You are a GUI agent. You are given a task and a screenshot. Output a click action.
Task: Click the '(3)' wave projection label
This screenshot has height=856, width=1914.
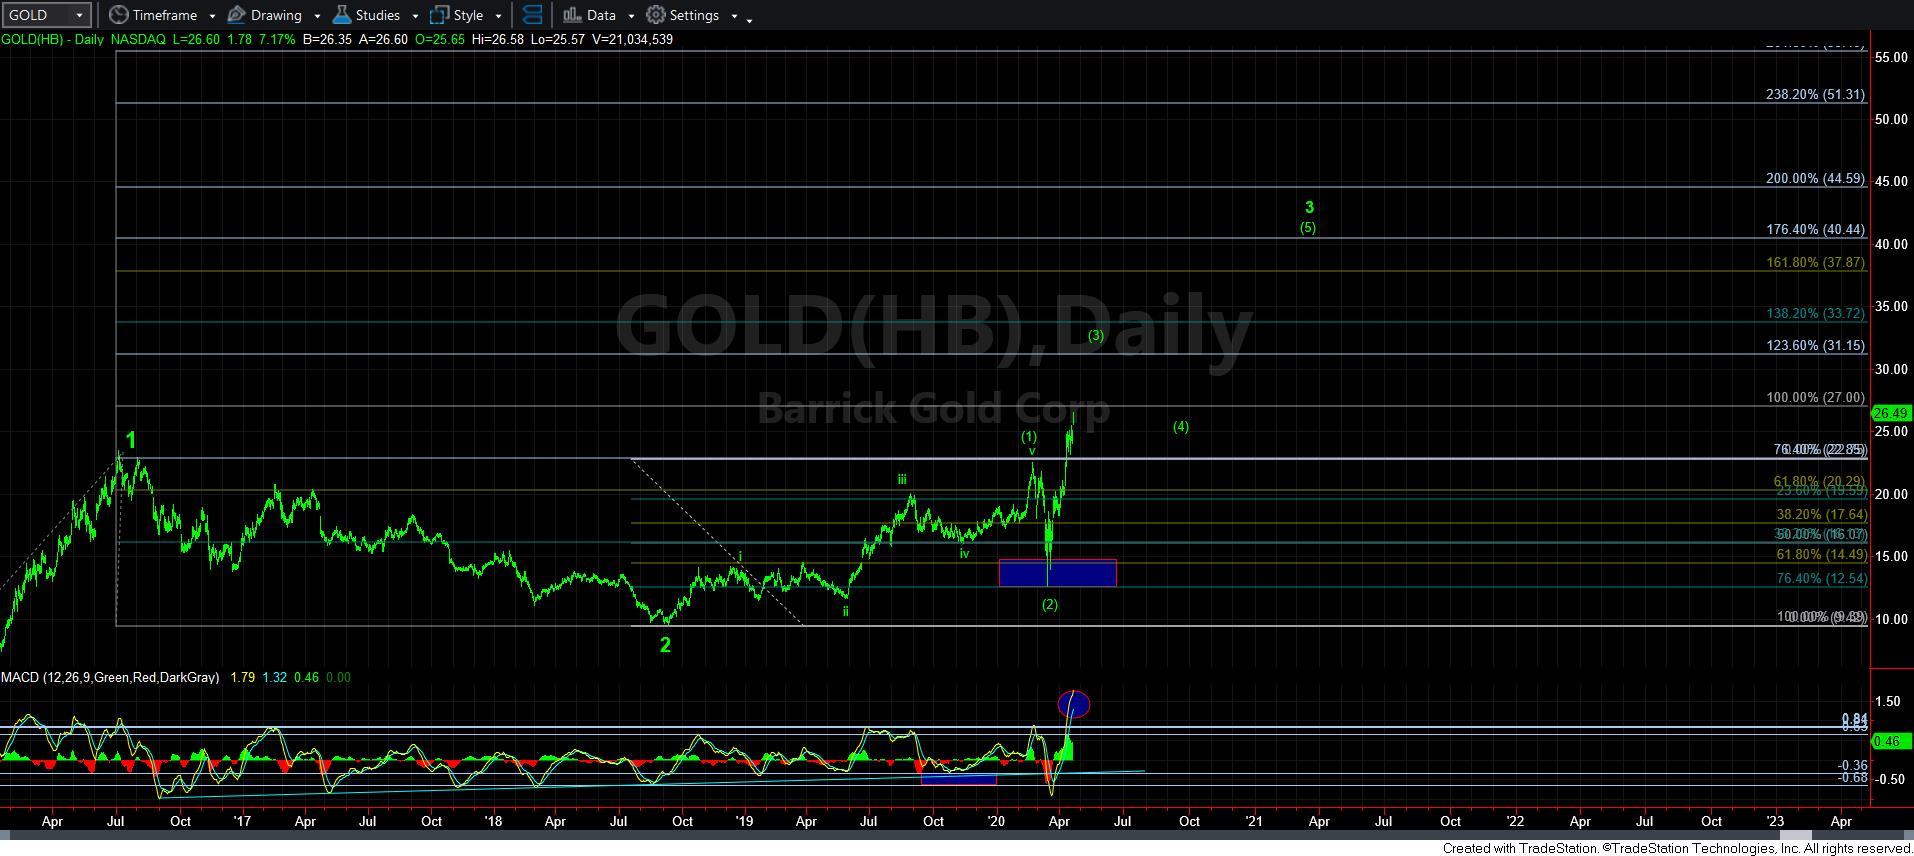(1096, 336)
